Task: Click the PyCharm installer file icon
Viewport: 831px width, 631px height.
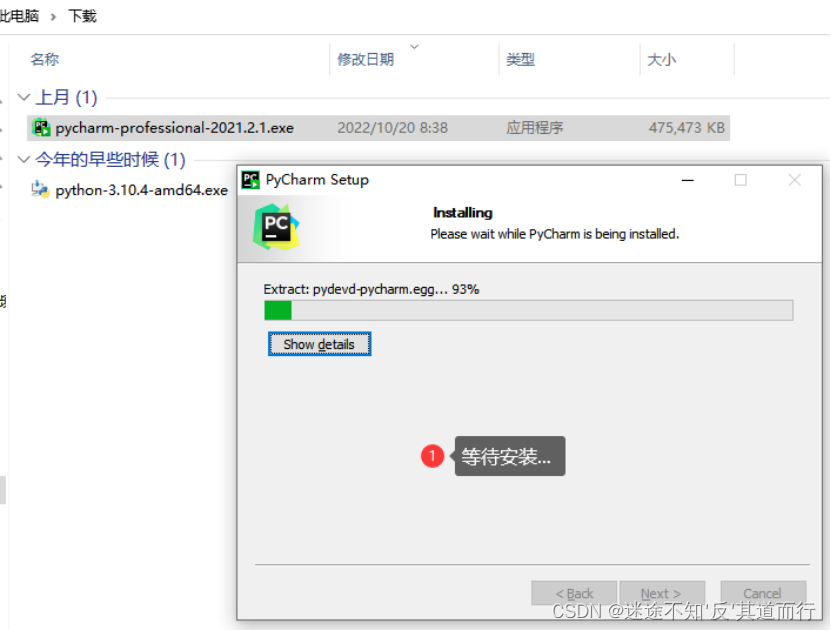Action: (x=41, y=128)
